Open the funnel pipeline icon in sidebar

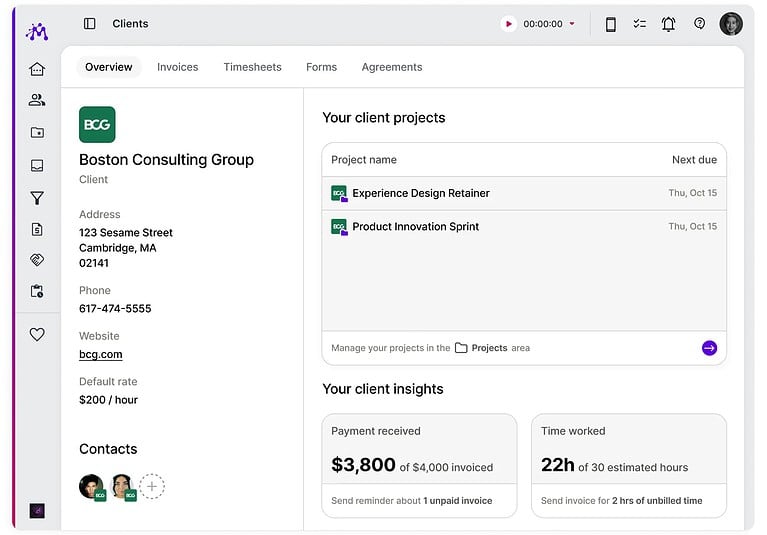tap(37, 198)
